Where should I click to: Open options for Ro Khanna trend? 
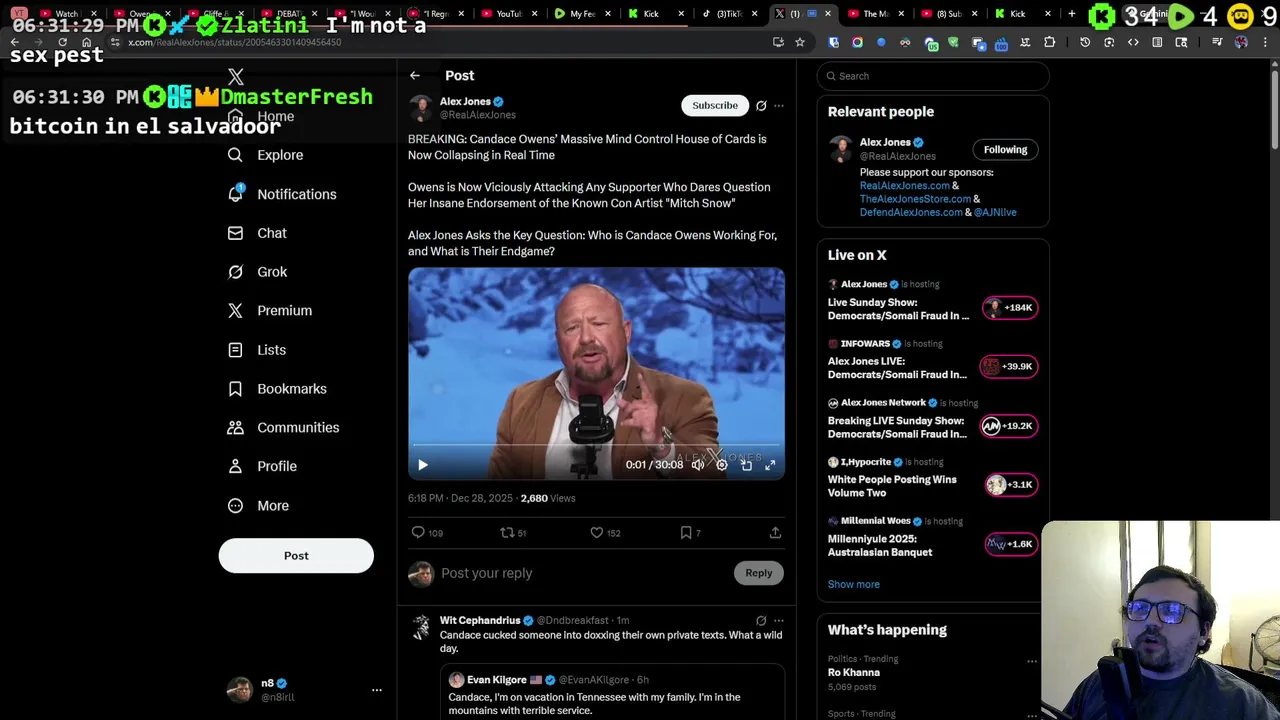[x=1032, y=661]
